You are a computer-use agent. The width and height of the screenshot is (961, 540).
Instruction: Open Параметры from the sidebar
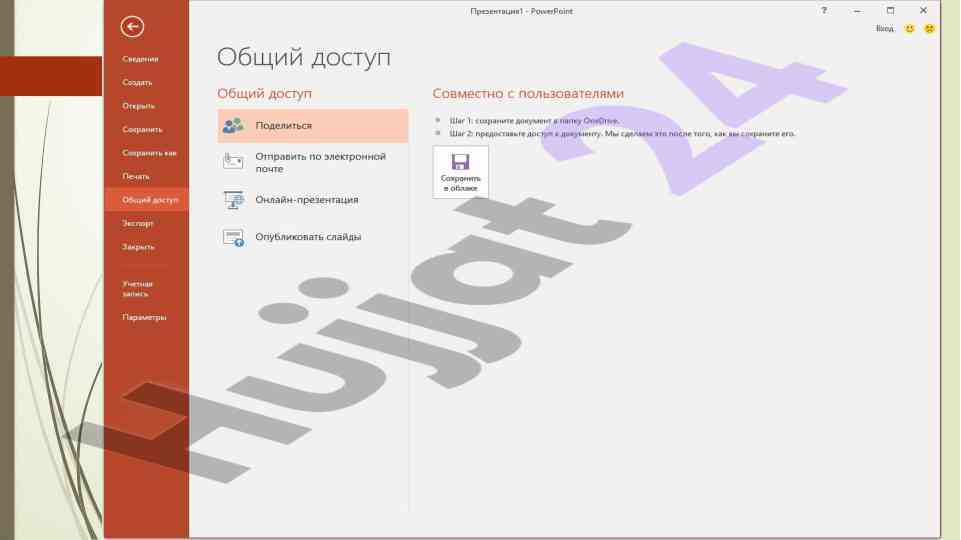pos(144,317)
